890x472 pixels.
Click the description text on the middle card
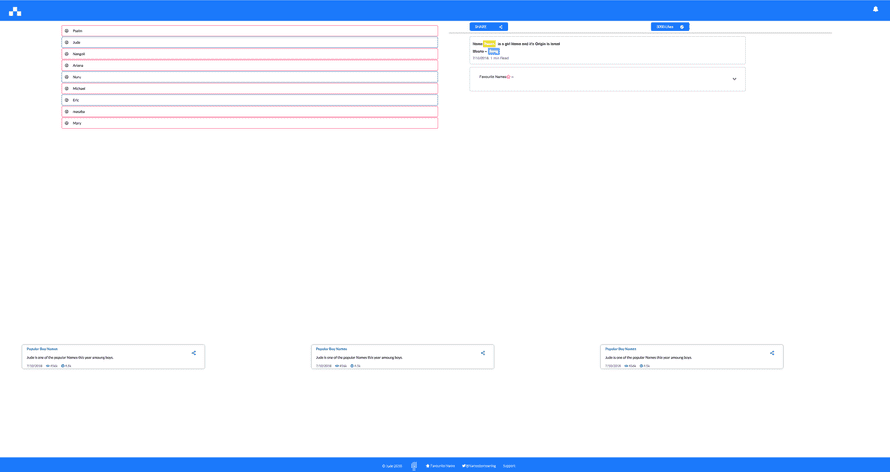(359, 357)
